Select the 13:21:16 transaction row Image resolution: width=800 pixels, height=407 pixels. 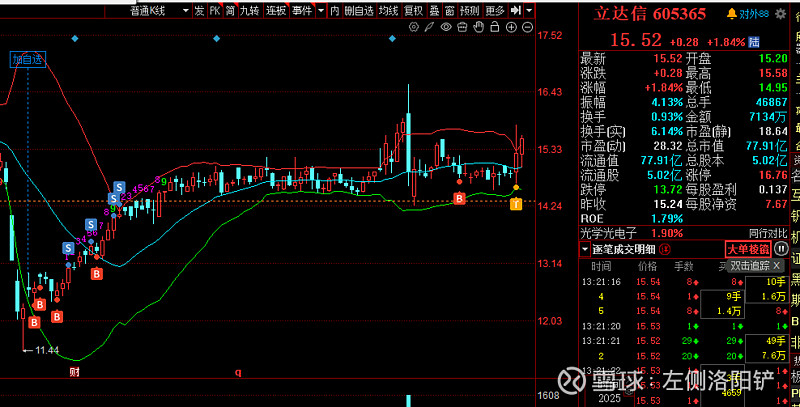[x=684, y=282]
